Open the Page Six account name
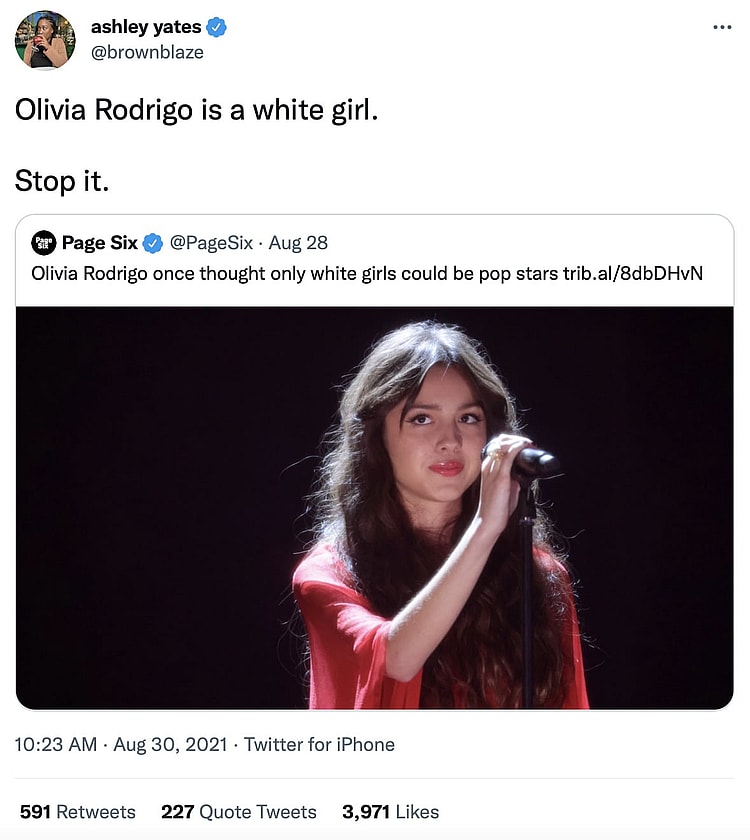The height and width of the screenshot is (840, 750). point(100,243)
